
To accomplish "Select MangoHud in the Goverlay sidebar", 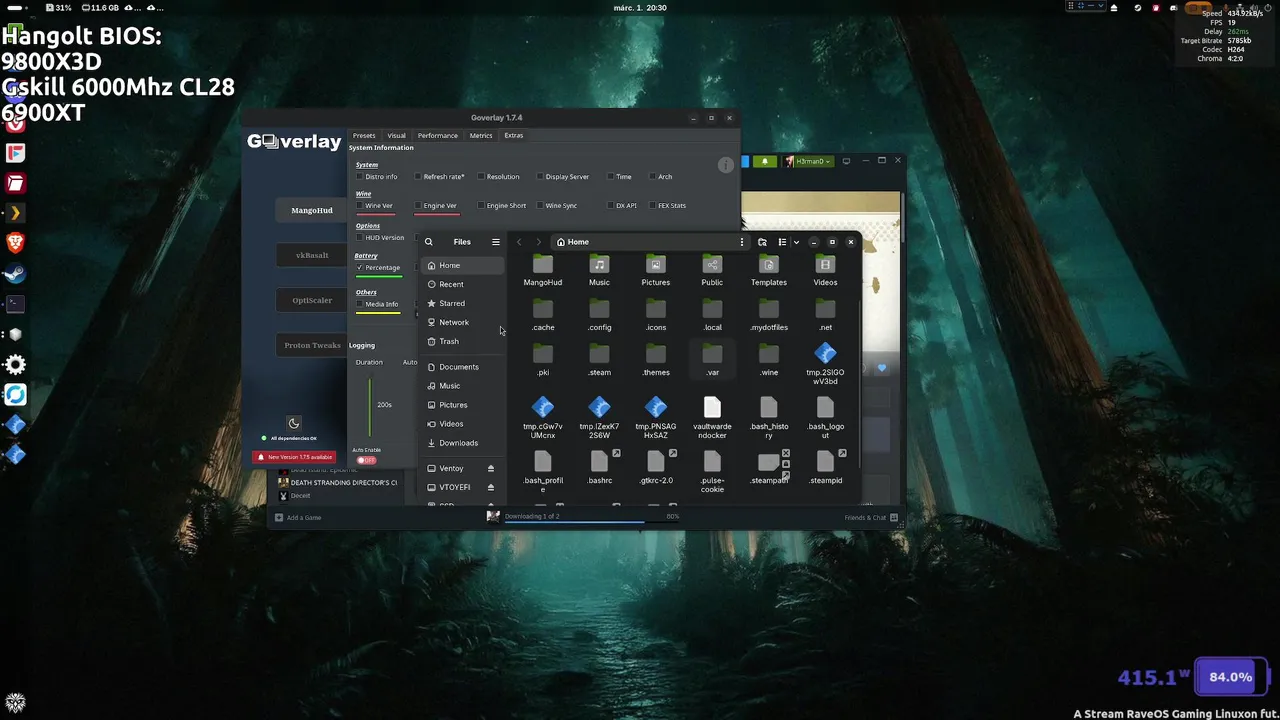I will click(312, 210).
